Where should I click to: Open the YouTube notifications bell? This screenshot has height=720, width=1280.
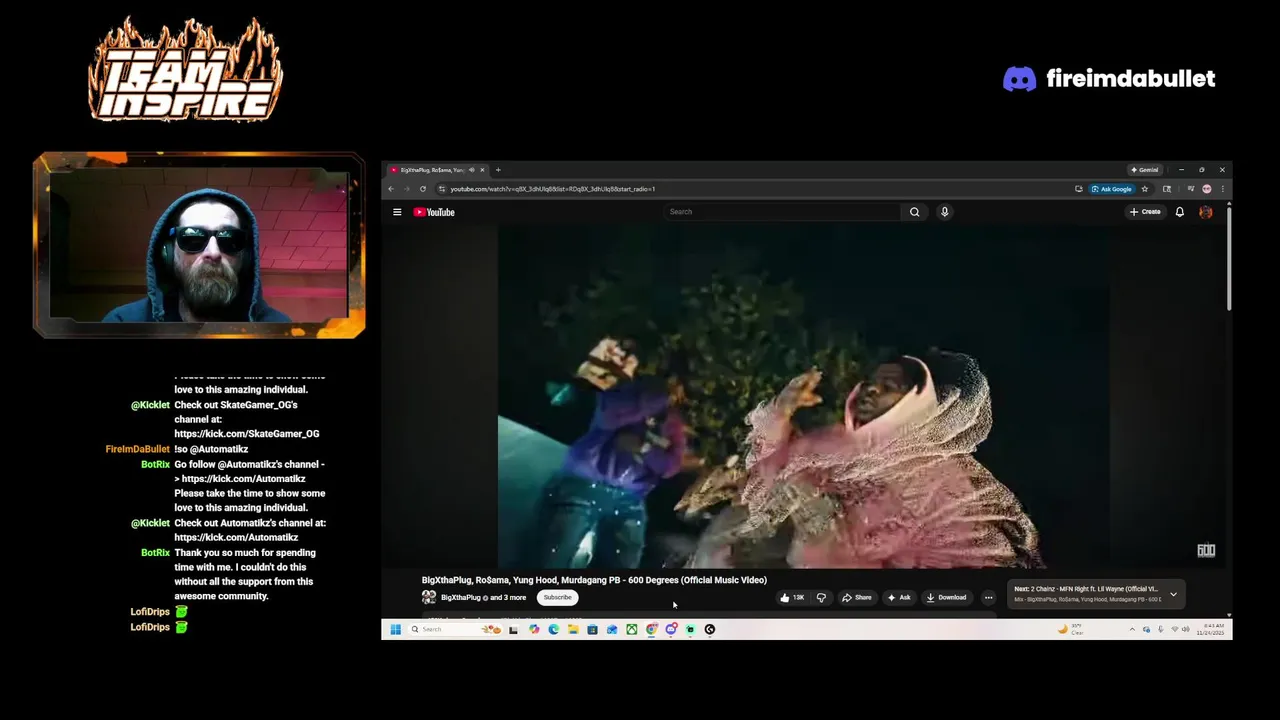(1180, 212)
